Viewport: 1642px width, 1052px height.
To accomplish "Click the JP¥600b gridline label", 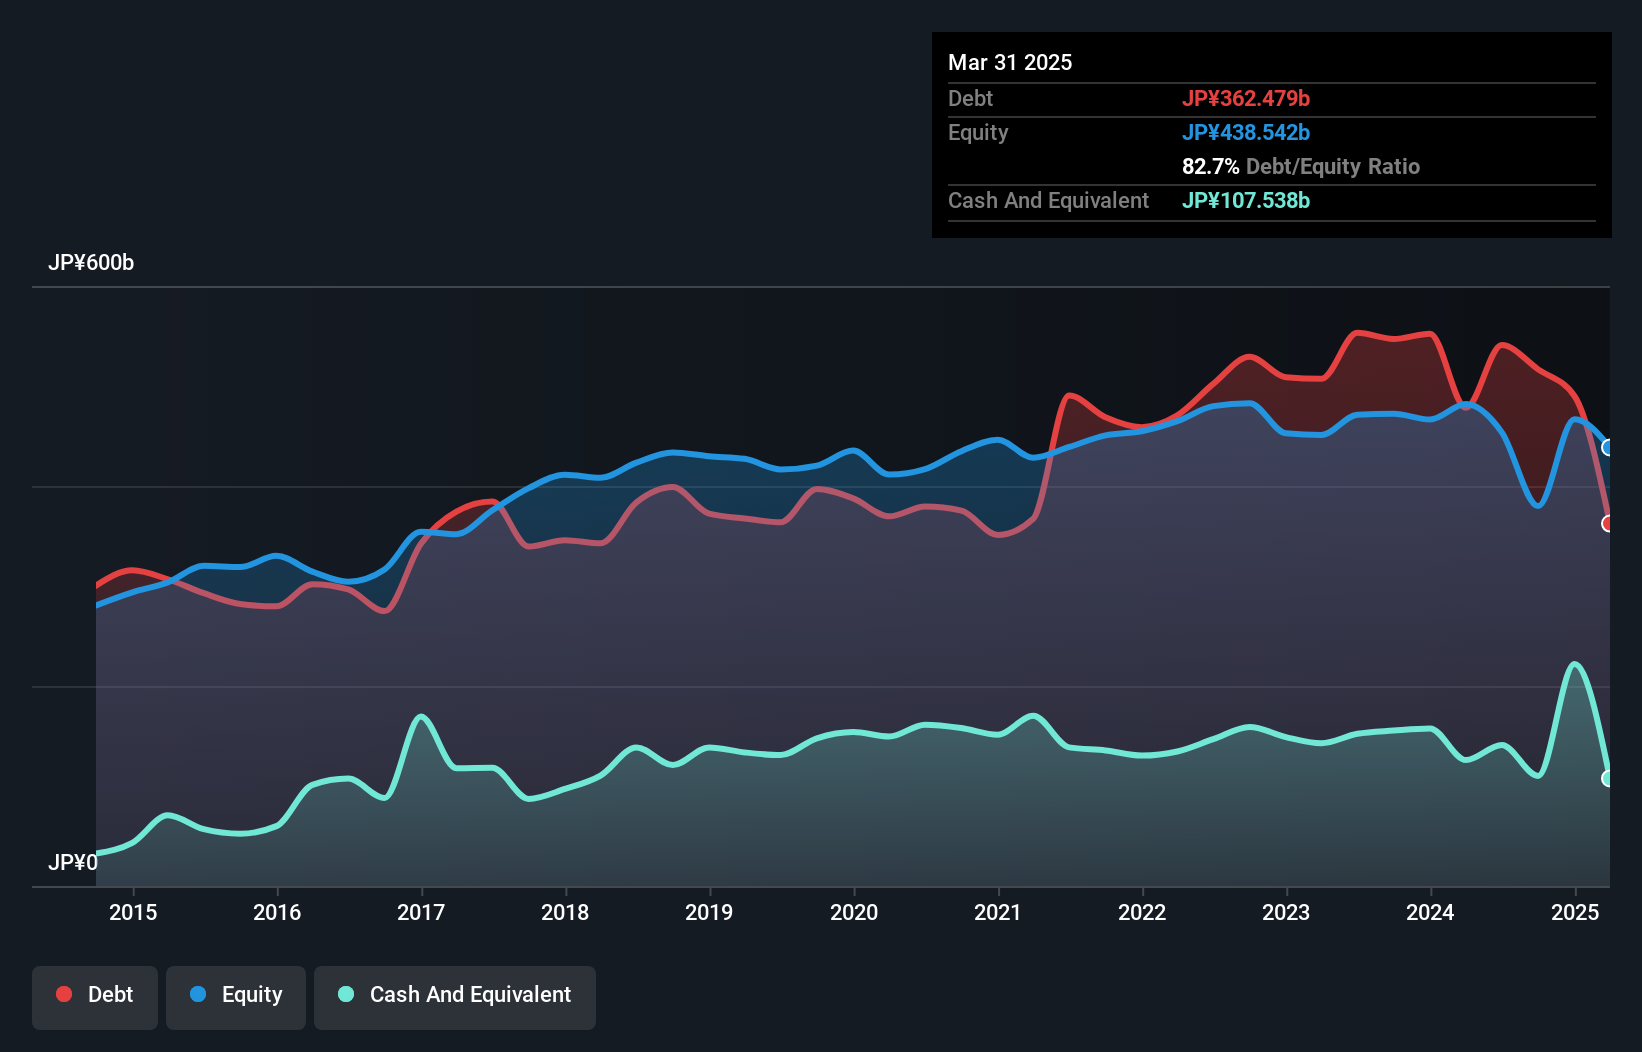I will [92, 263].
